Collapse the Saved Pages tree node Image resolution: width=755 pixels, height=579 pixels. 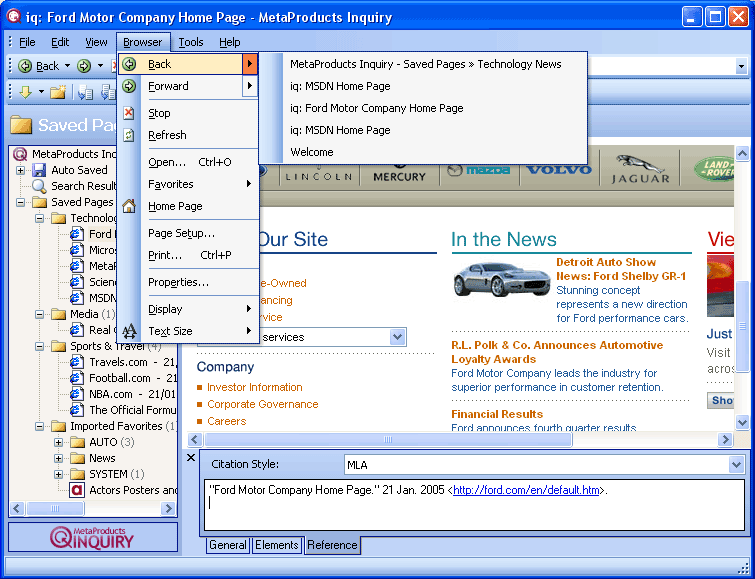(20, 202)
